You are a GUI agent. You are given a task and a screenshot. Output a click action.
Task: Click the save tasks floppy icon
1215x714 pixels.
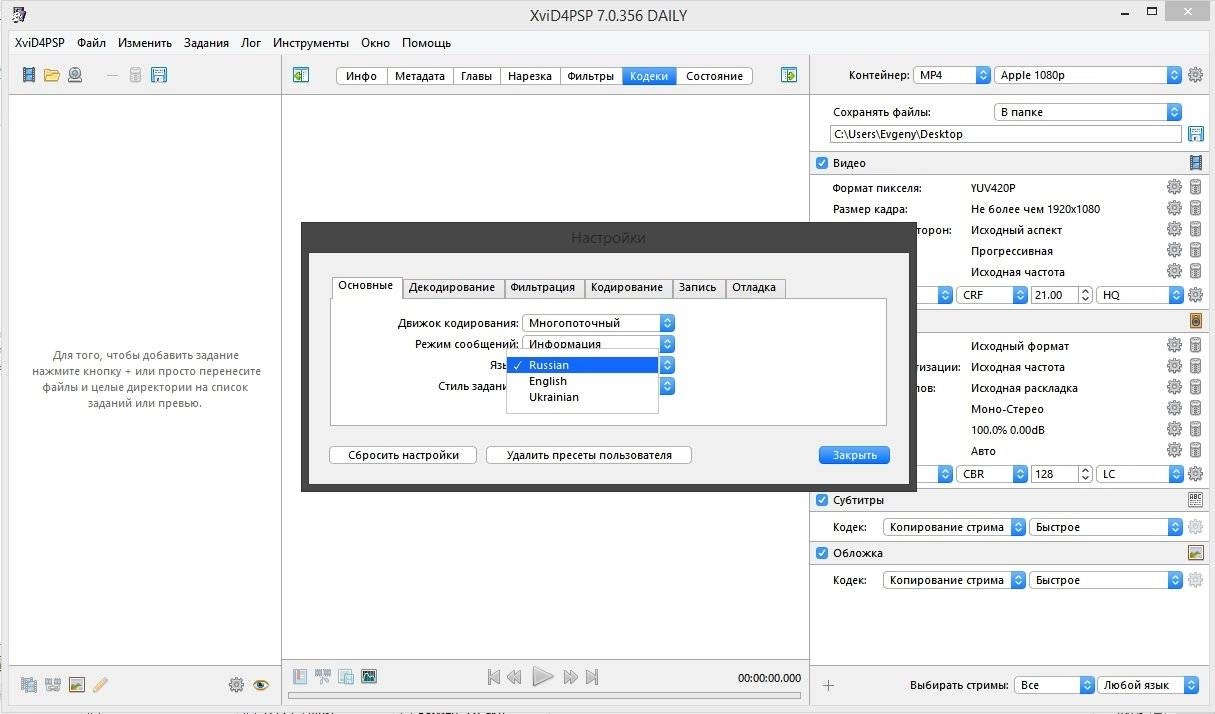tap(159, 75)
